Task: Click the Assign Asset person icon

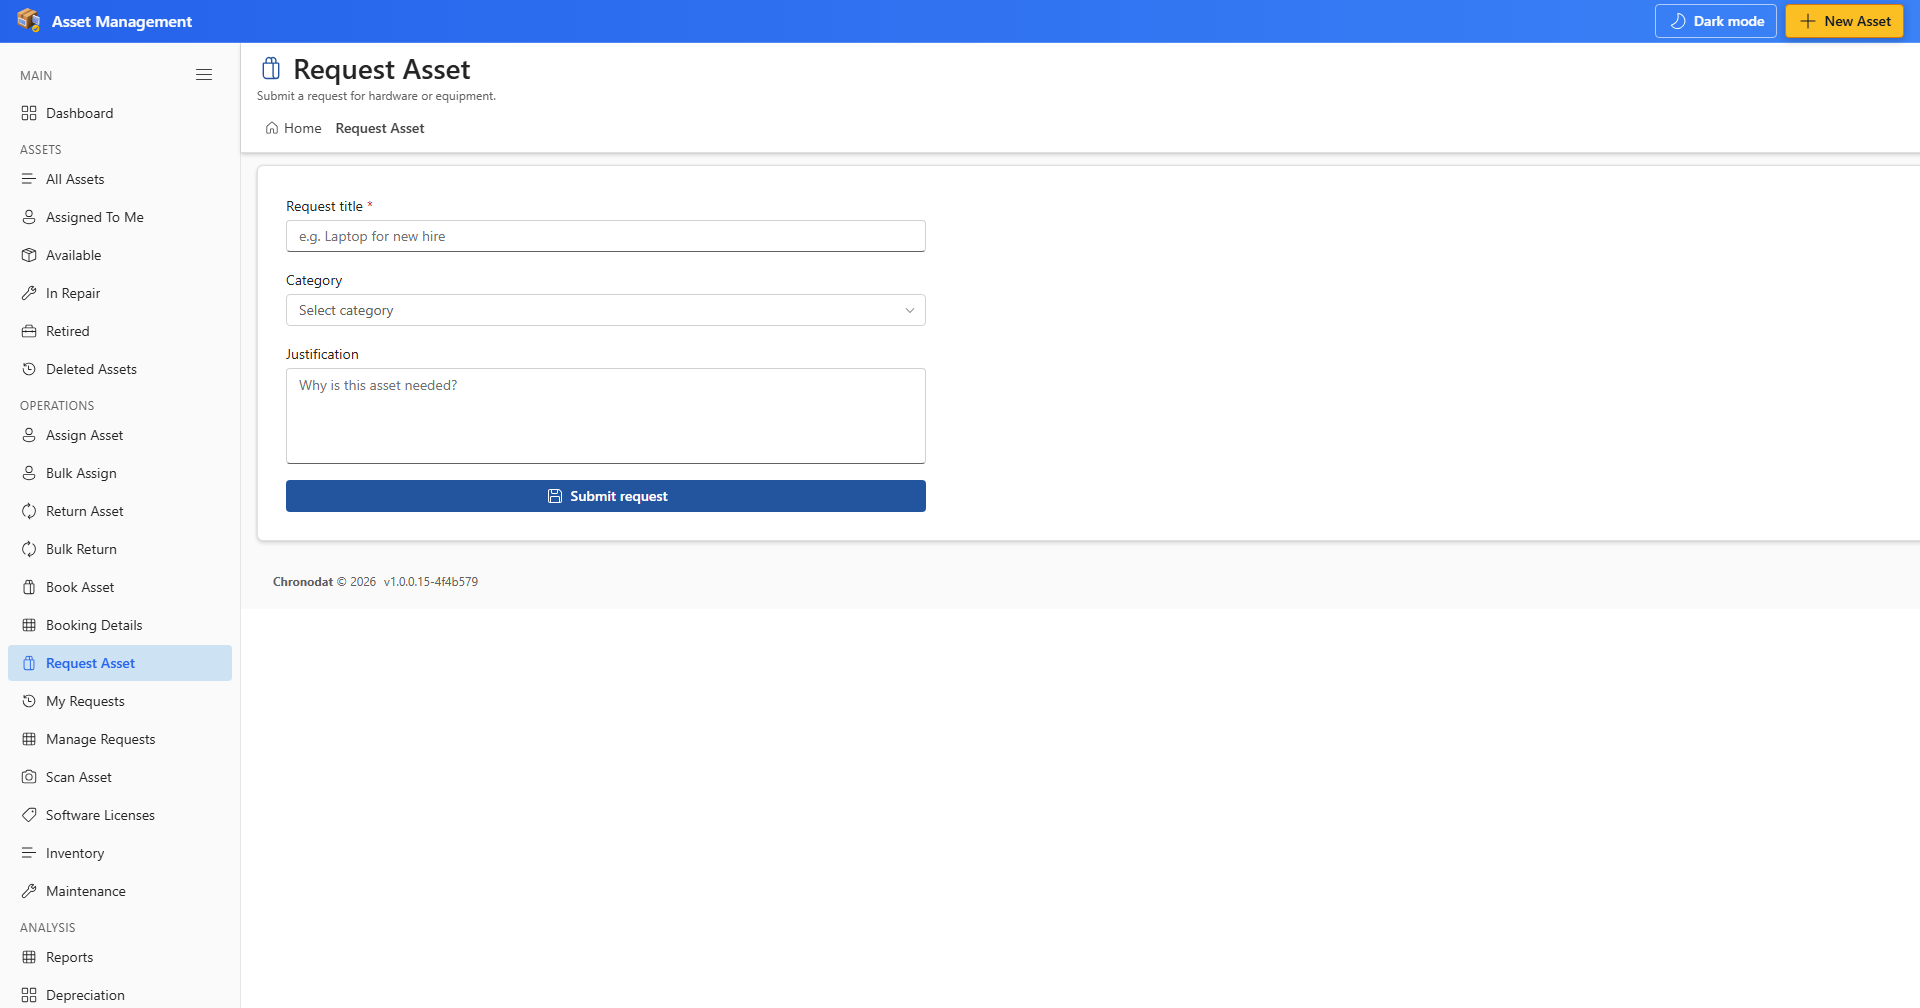Action: [x=29, y=435]
